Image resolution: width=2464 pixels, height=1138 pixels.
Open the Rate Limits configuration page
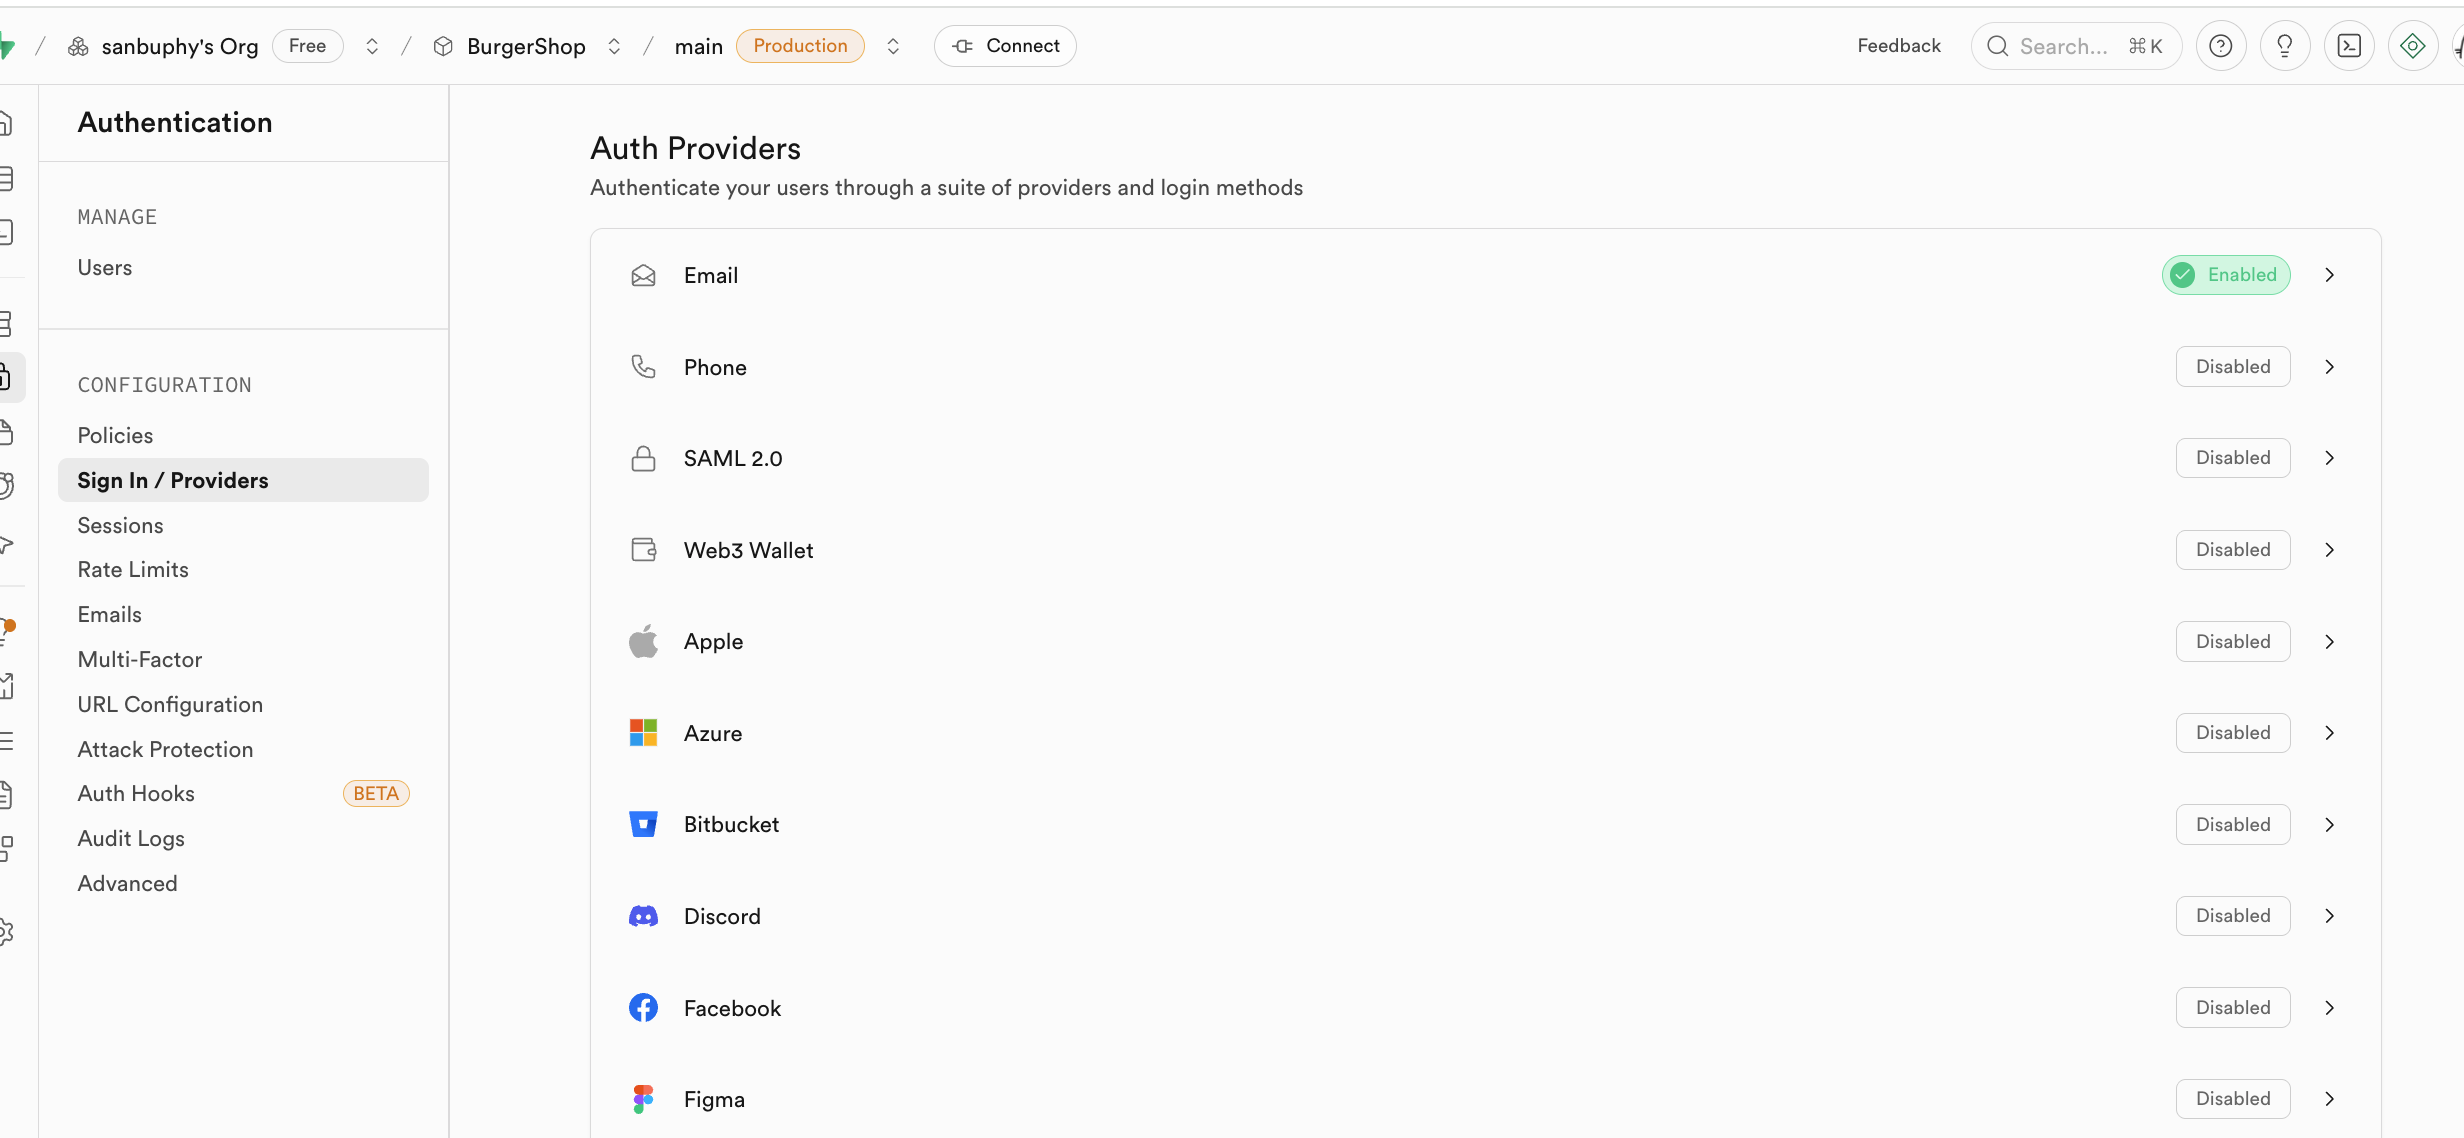(x=133, y=570)
